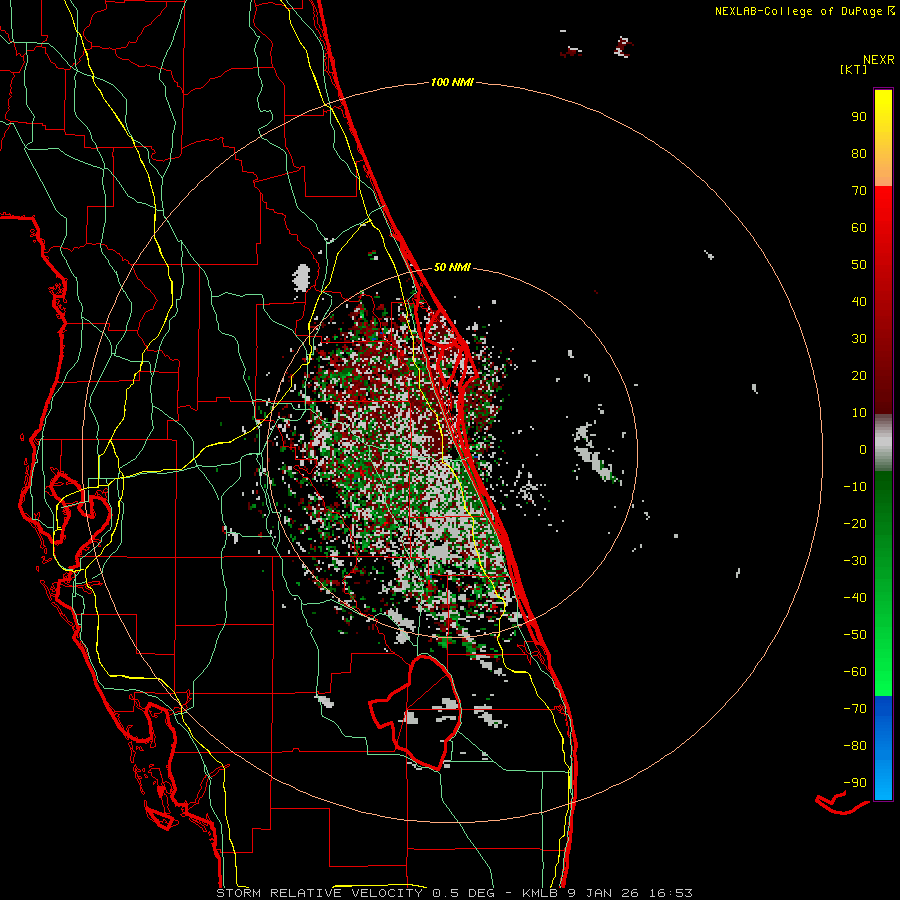Click the -90 value on the velocity scale
Viewport: 900px width, 900px height.
click(855, 783)
